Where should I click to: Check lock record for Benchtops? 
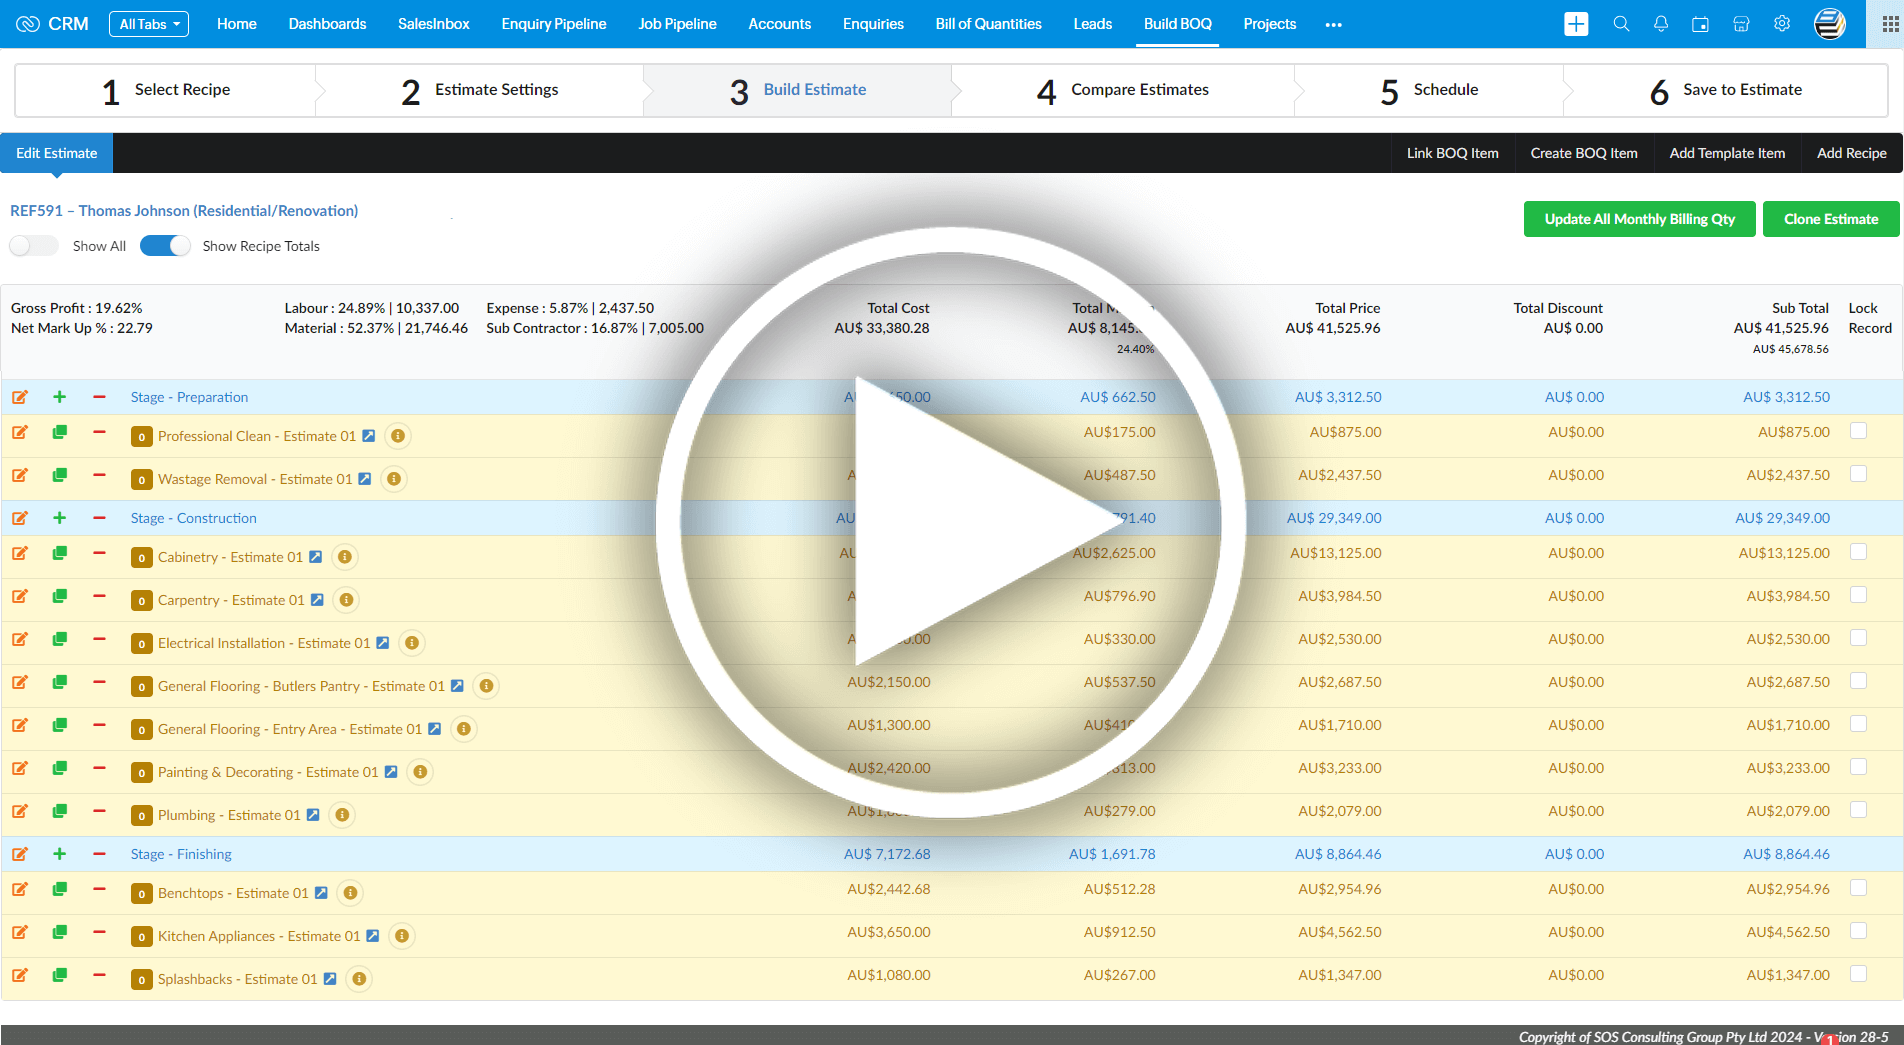[1858, 888]
